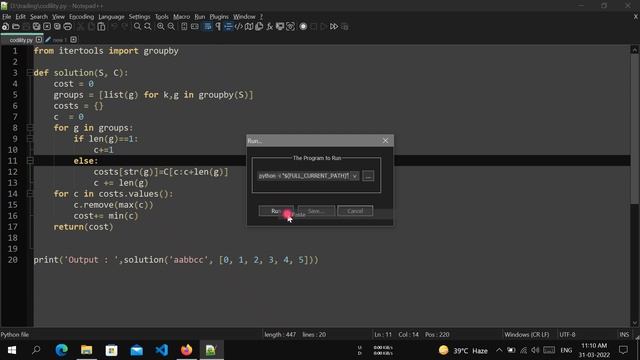Click the volume icon in system tray
This screenshot has height=360, width=640.
(x=535, y=350)
